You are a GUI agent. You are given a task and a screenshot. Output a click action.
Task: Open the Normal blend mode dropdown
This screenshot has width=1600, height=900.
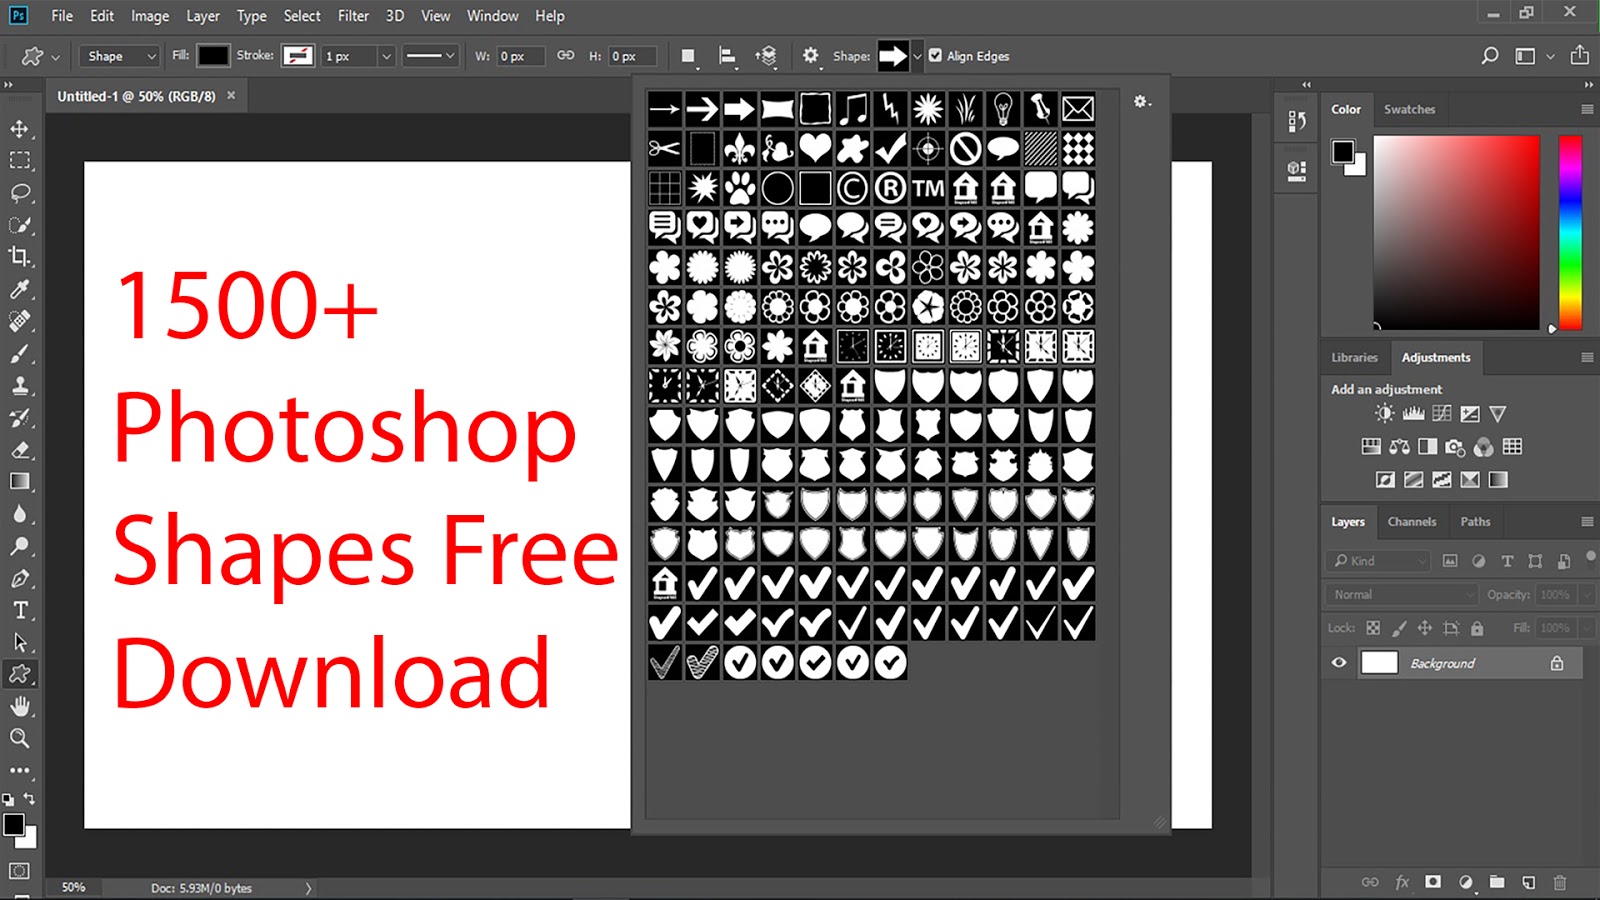pos(1402,594)
